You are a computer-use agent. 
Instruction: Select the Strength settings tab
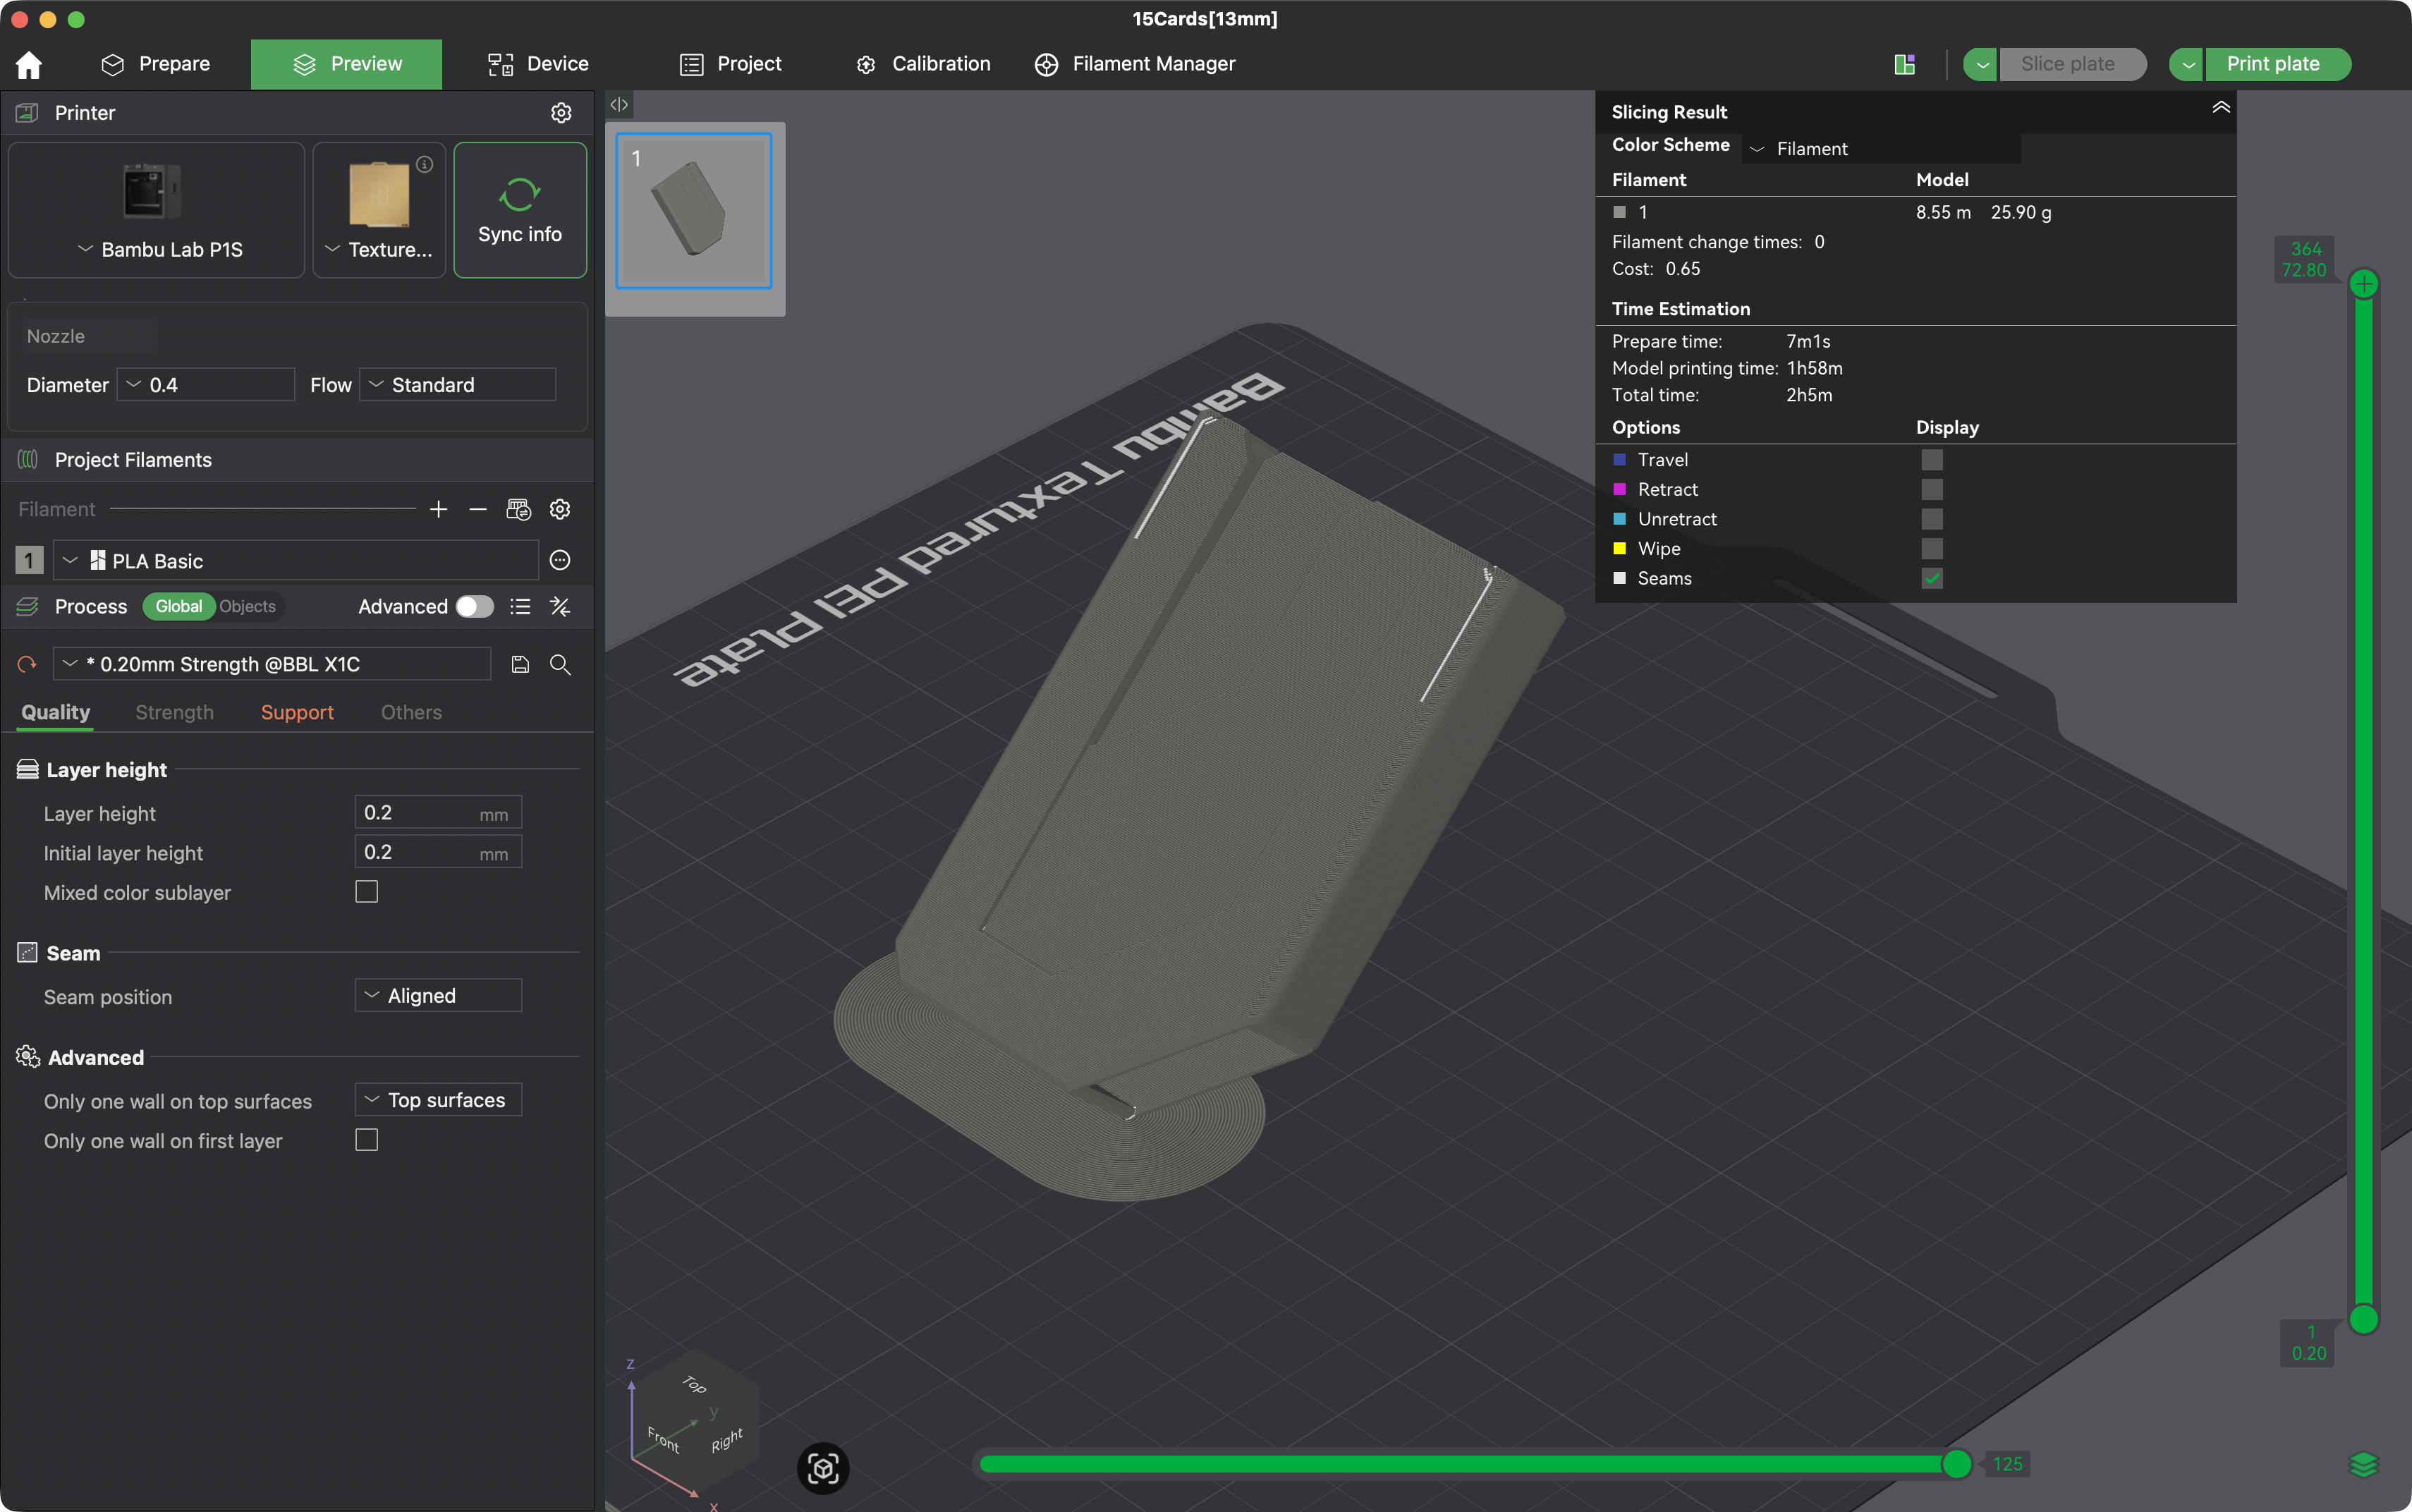(175, 712)
